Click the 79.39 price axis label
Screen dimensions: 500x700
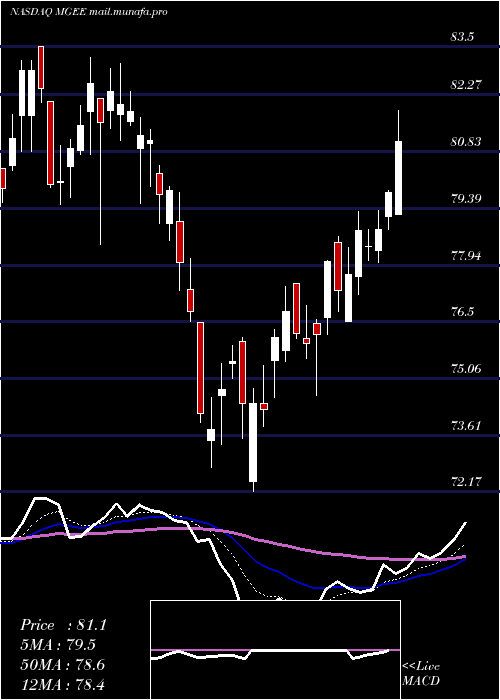tap(467, 199)
